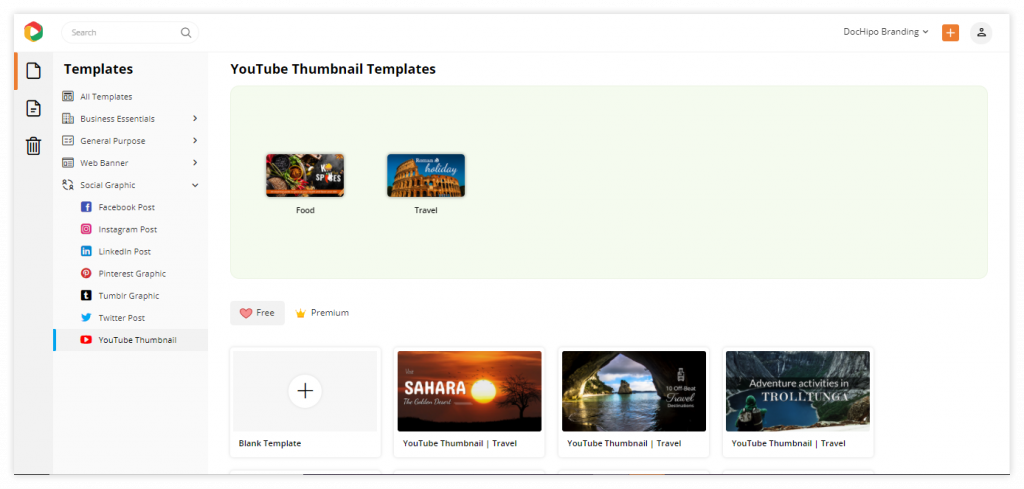Open the Documents icon in left rail
The height and width of the screenshot is (489, 1024).
point(33,108)
